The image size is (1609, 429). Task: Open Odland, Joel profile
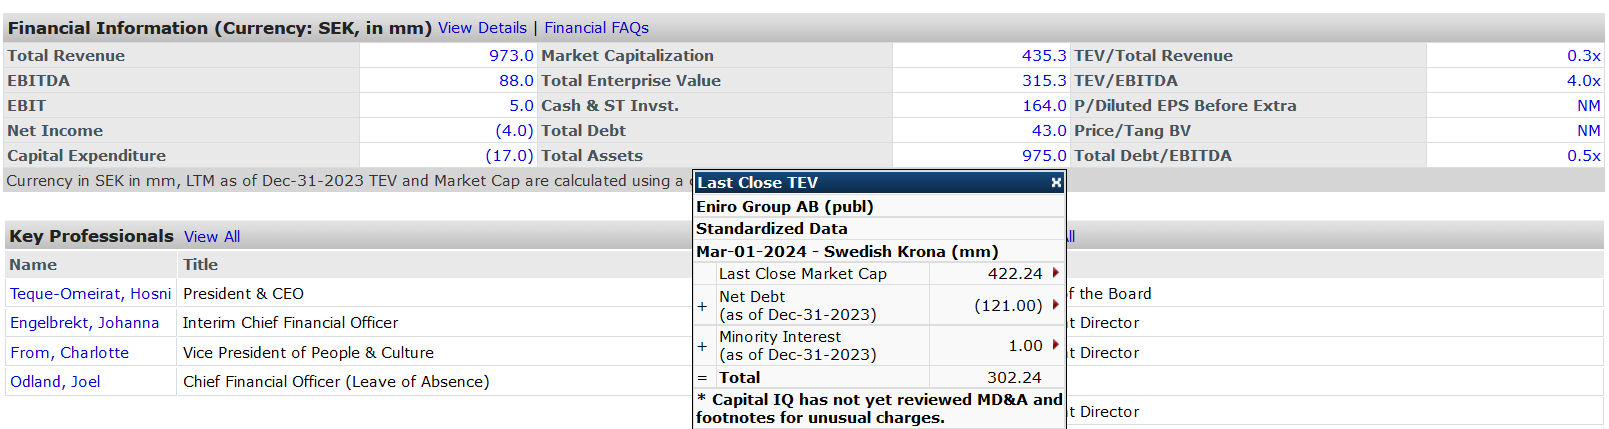coord(55,382)
